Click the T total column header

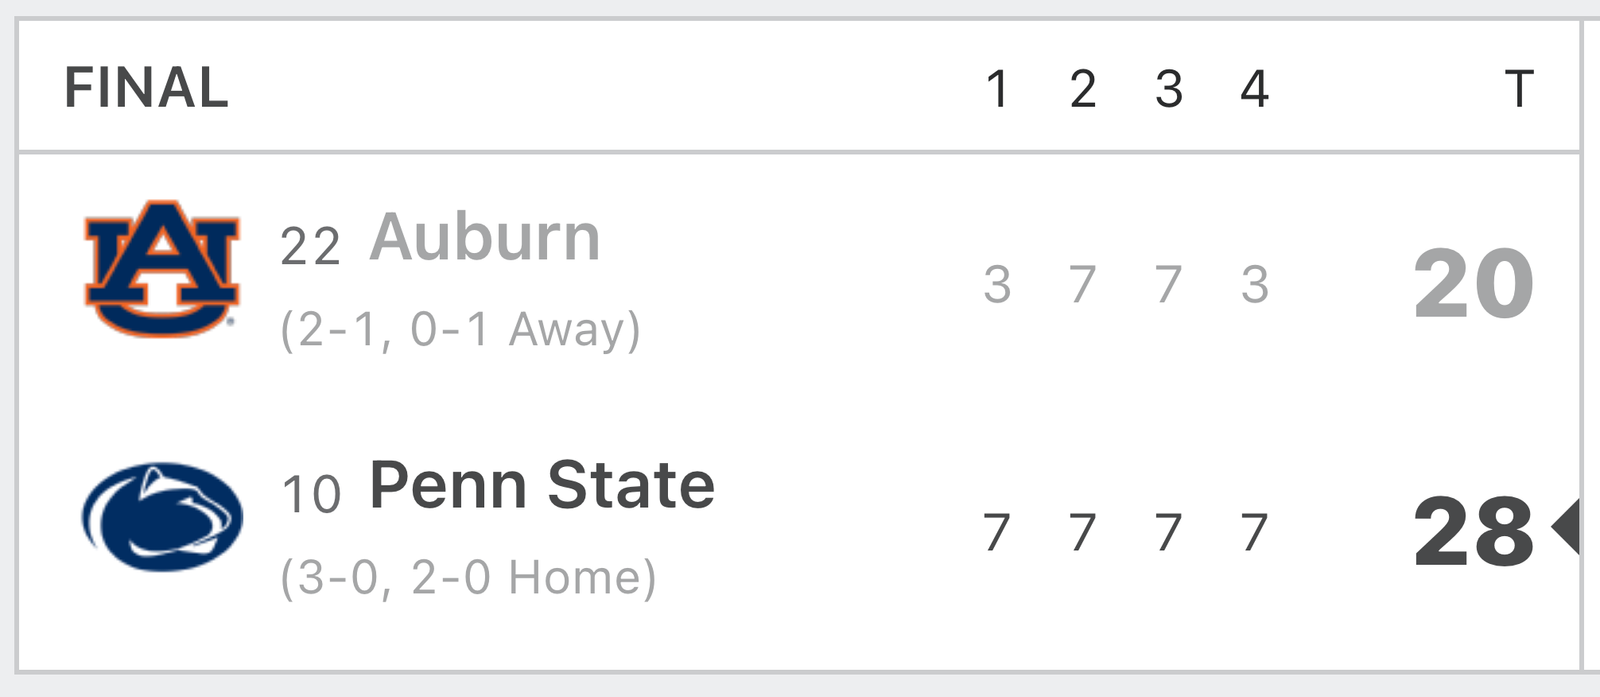click(1519, 89)
